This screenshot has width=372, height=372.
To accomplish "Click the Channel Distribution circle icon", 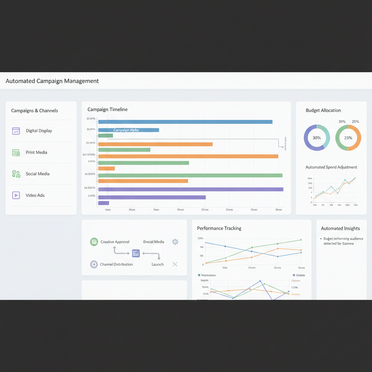I will click(94, 264).
